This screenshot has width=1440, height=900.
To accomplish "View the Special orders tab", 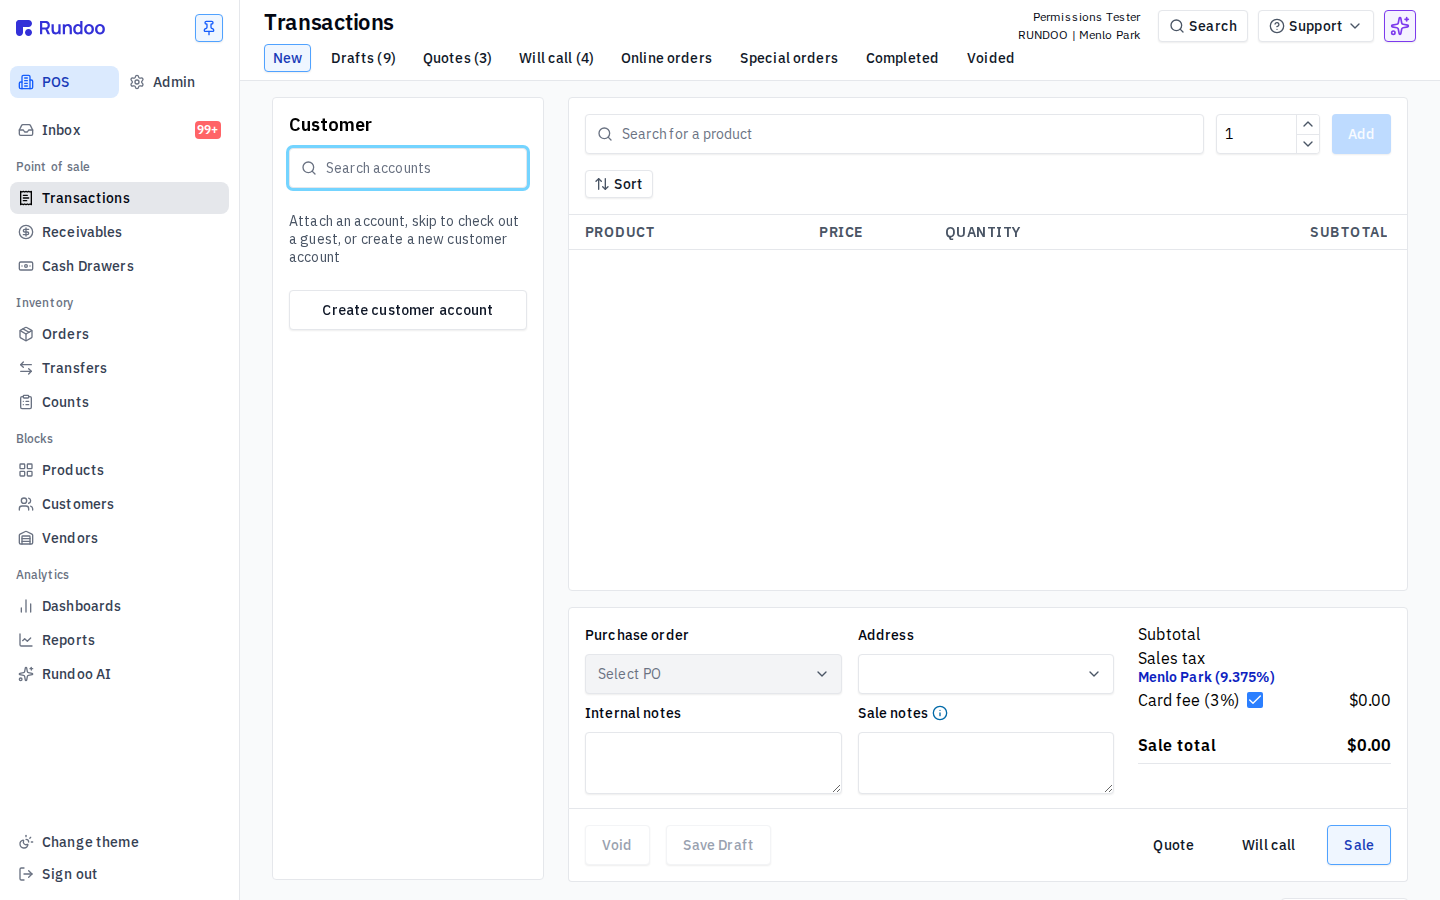I will tap(789, 58).
